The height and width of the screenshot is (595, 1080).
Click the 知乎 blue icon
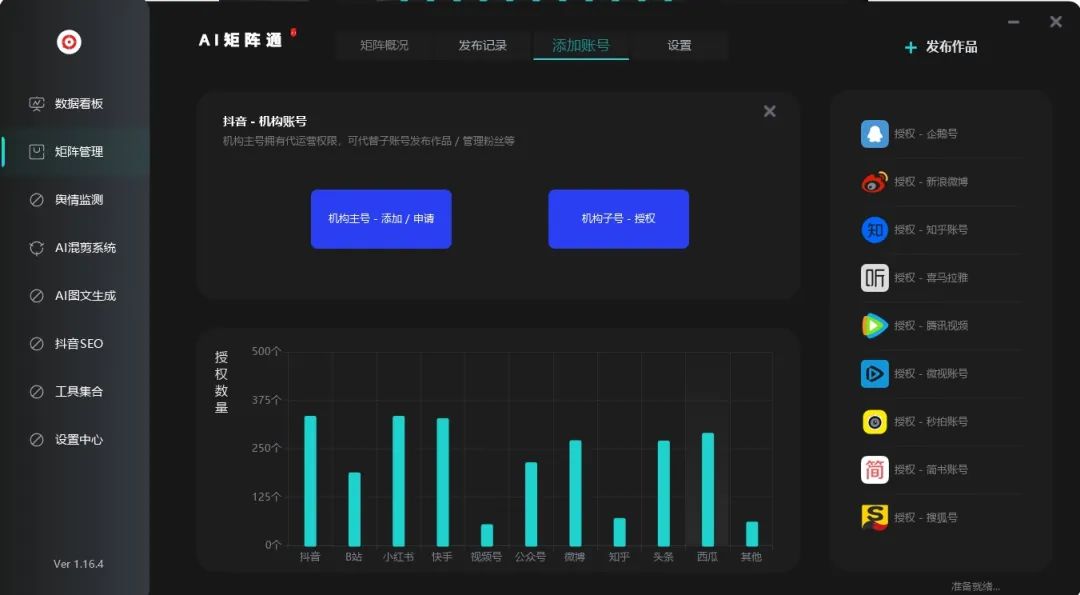click(x=875, y=230)
